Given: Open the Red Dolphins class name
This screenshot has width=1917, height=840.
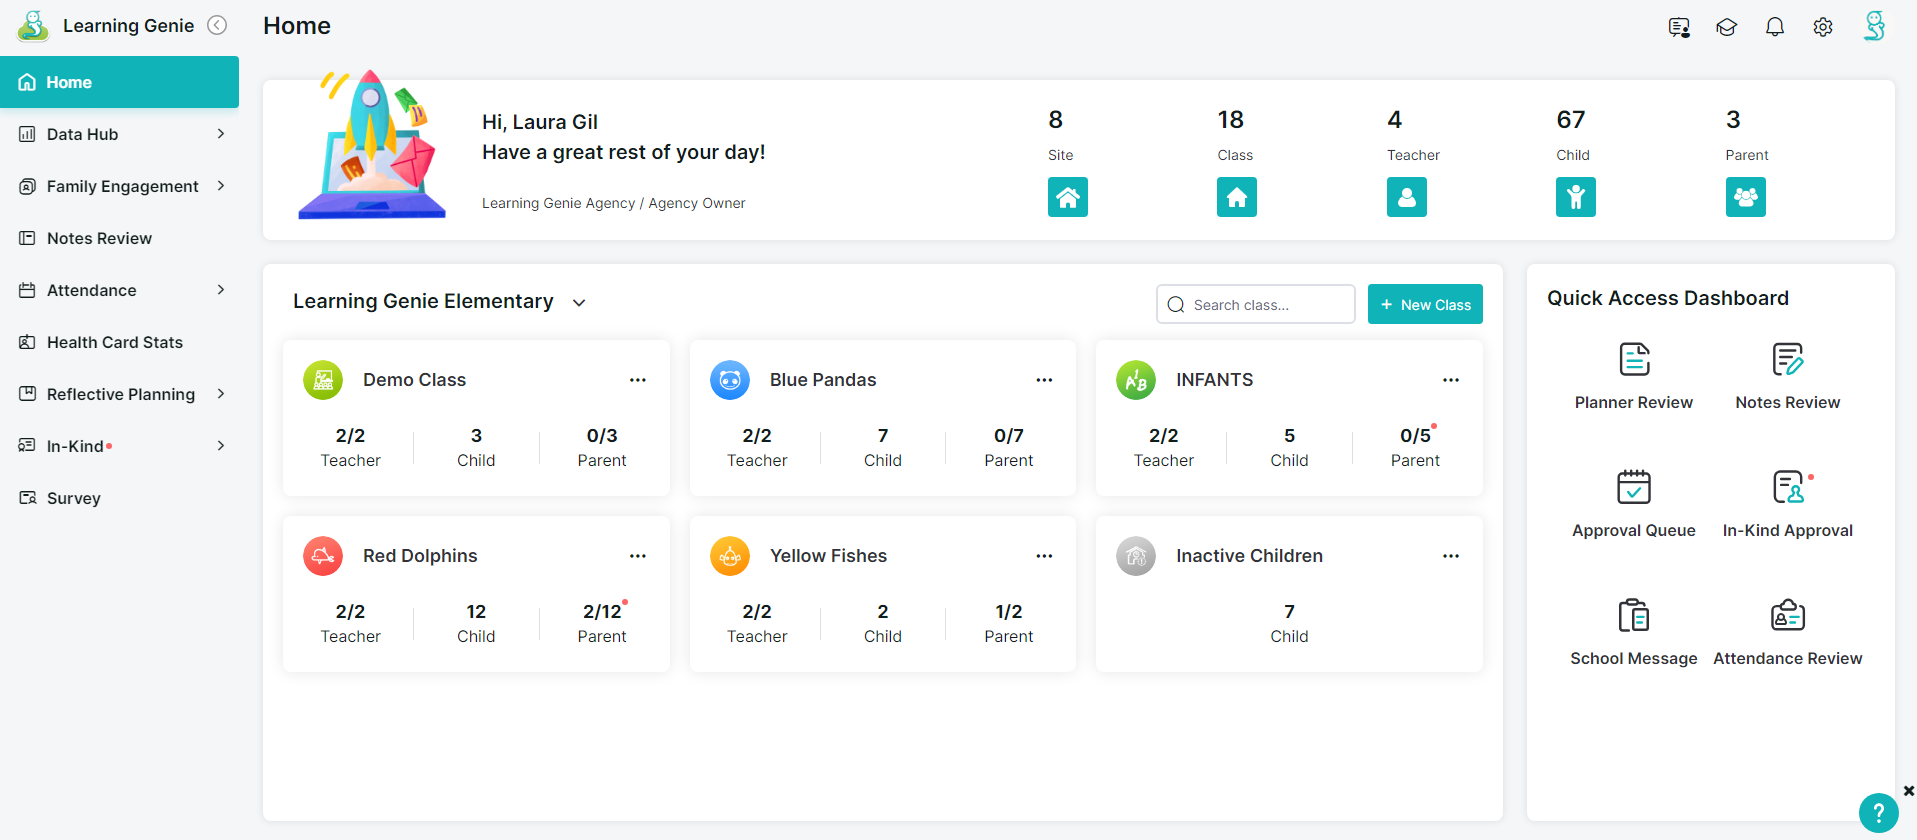Looking at the screenshot, I should [x=420, y=556].
